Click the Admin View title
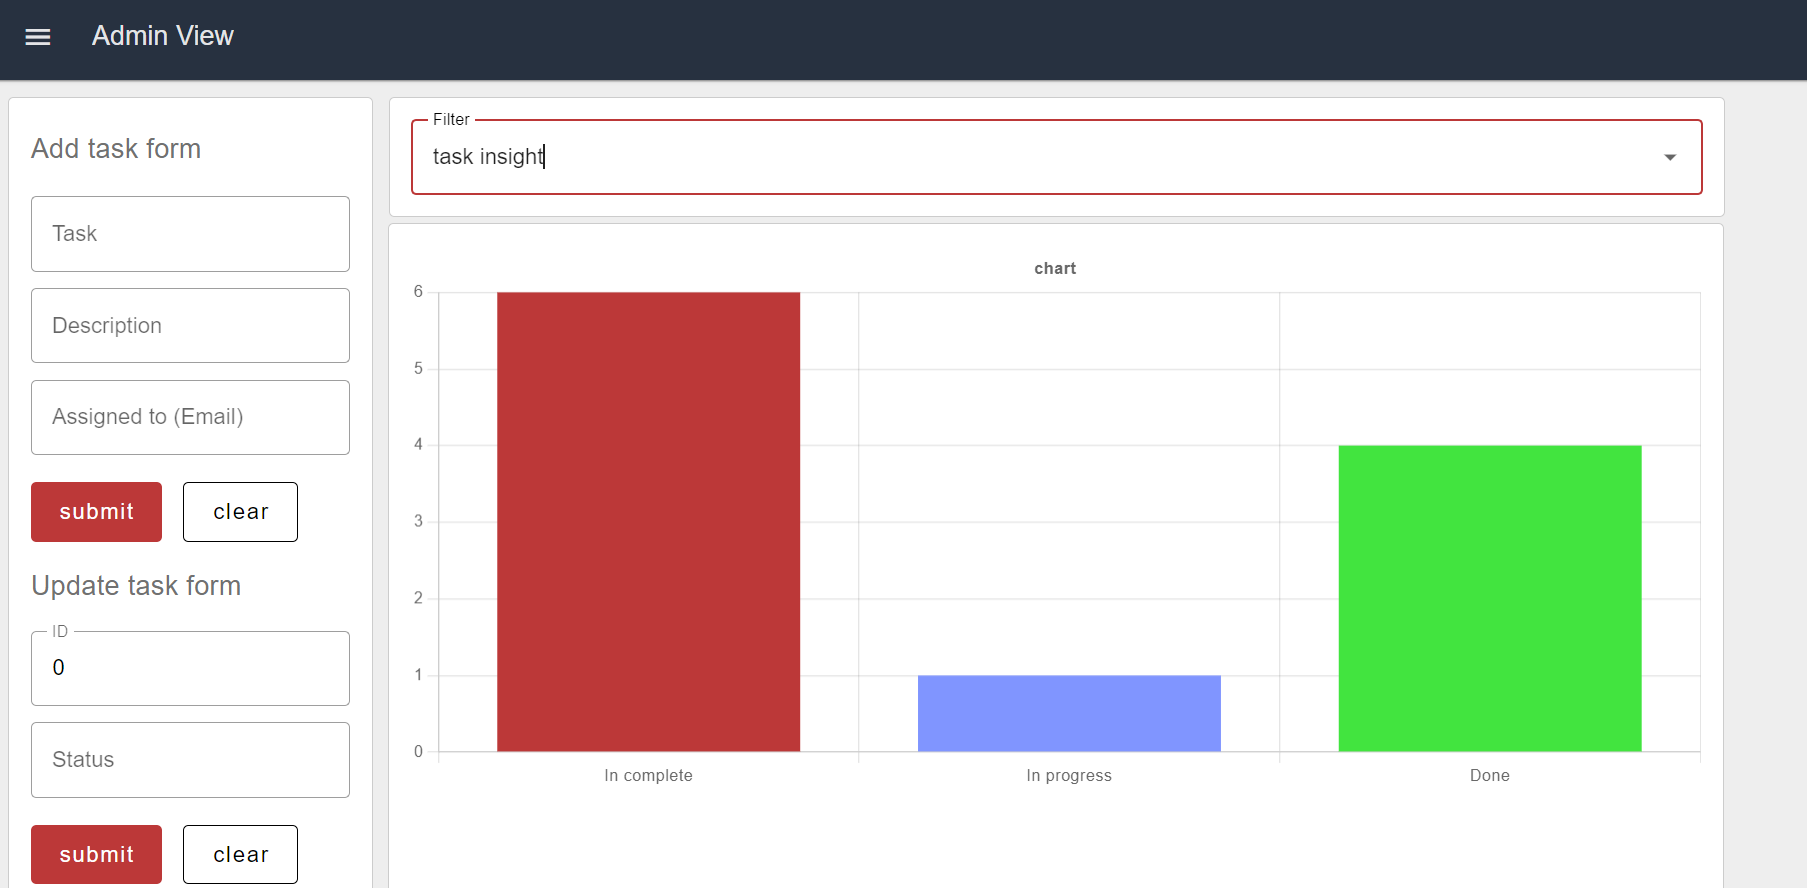This screenshot has width=1807, height=888. click(x=163, y=36)
